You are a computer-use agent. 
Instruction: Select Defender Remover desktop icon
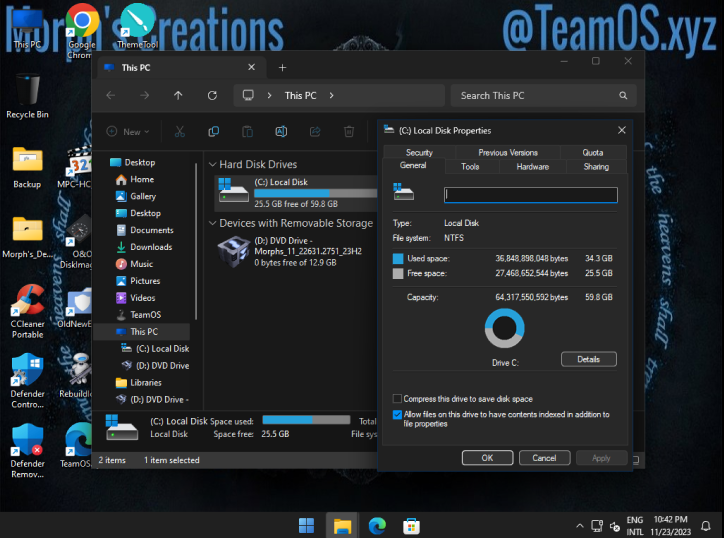coord(27,451)
